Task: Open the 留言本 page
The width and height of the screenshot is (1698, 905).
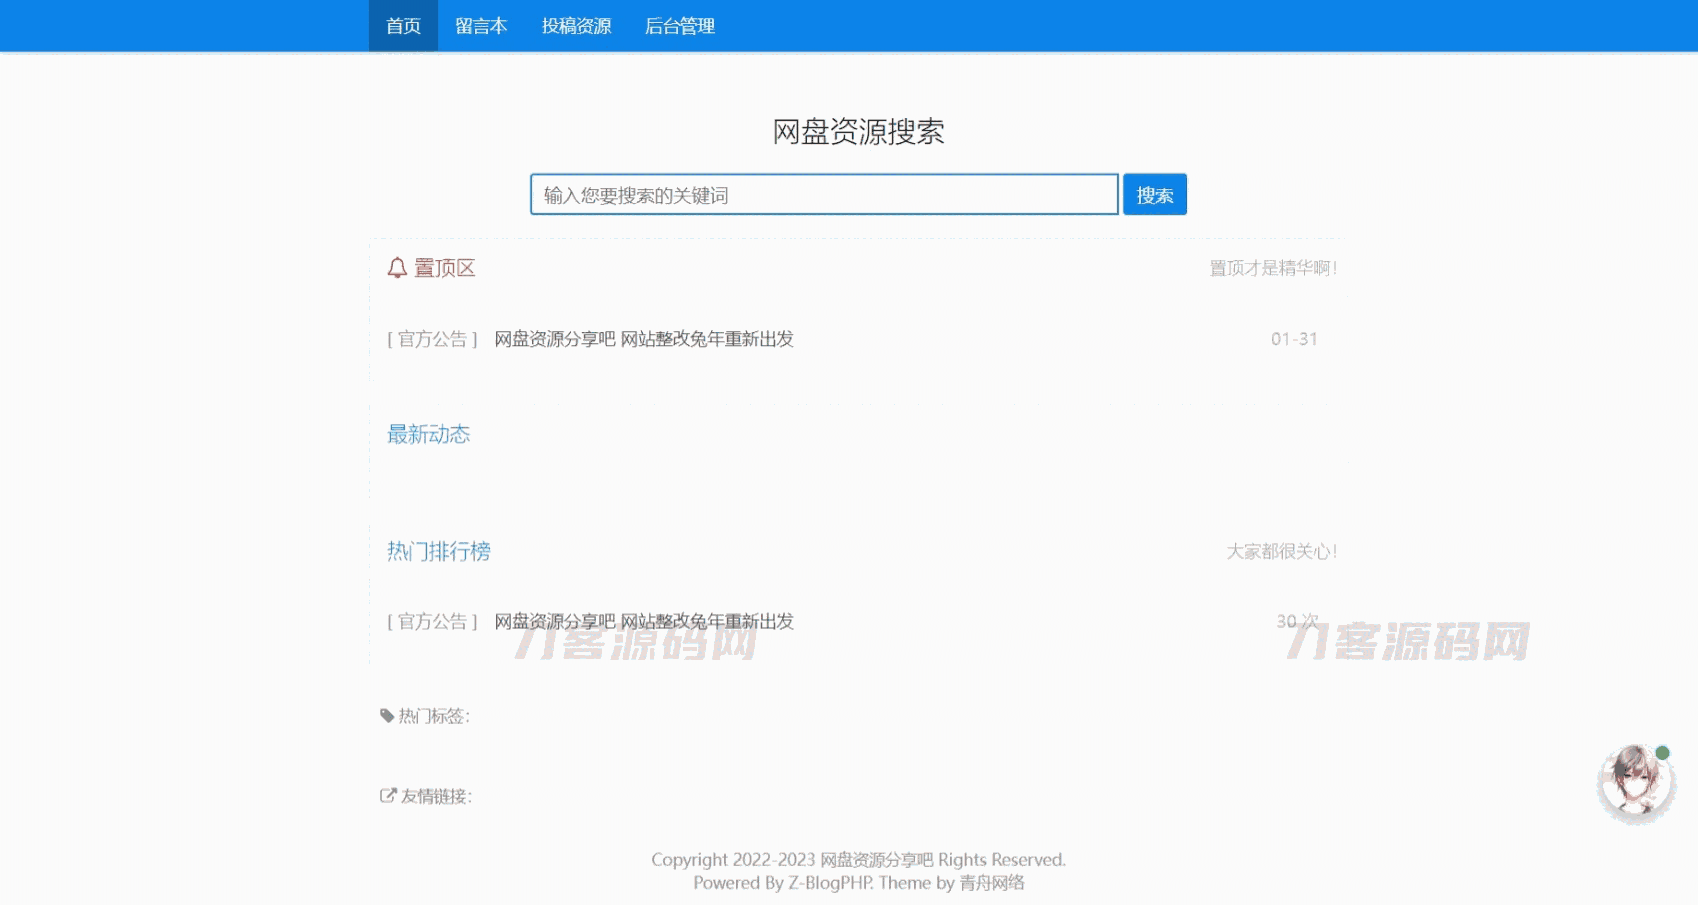Action: pyautogui.click(x=481, y=26)
